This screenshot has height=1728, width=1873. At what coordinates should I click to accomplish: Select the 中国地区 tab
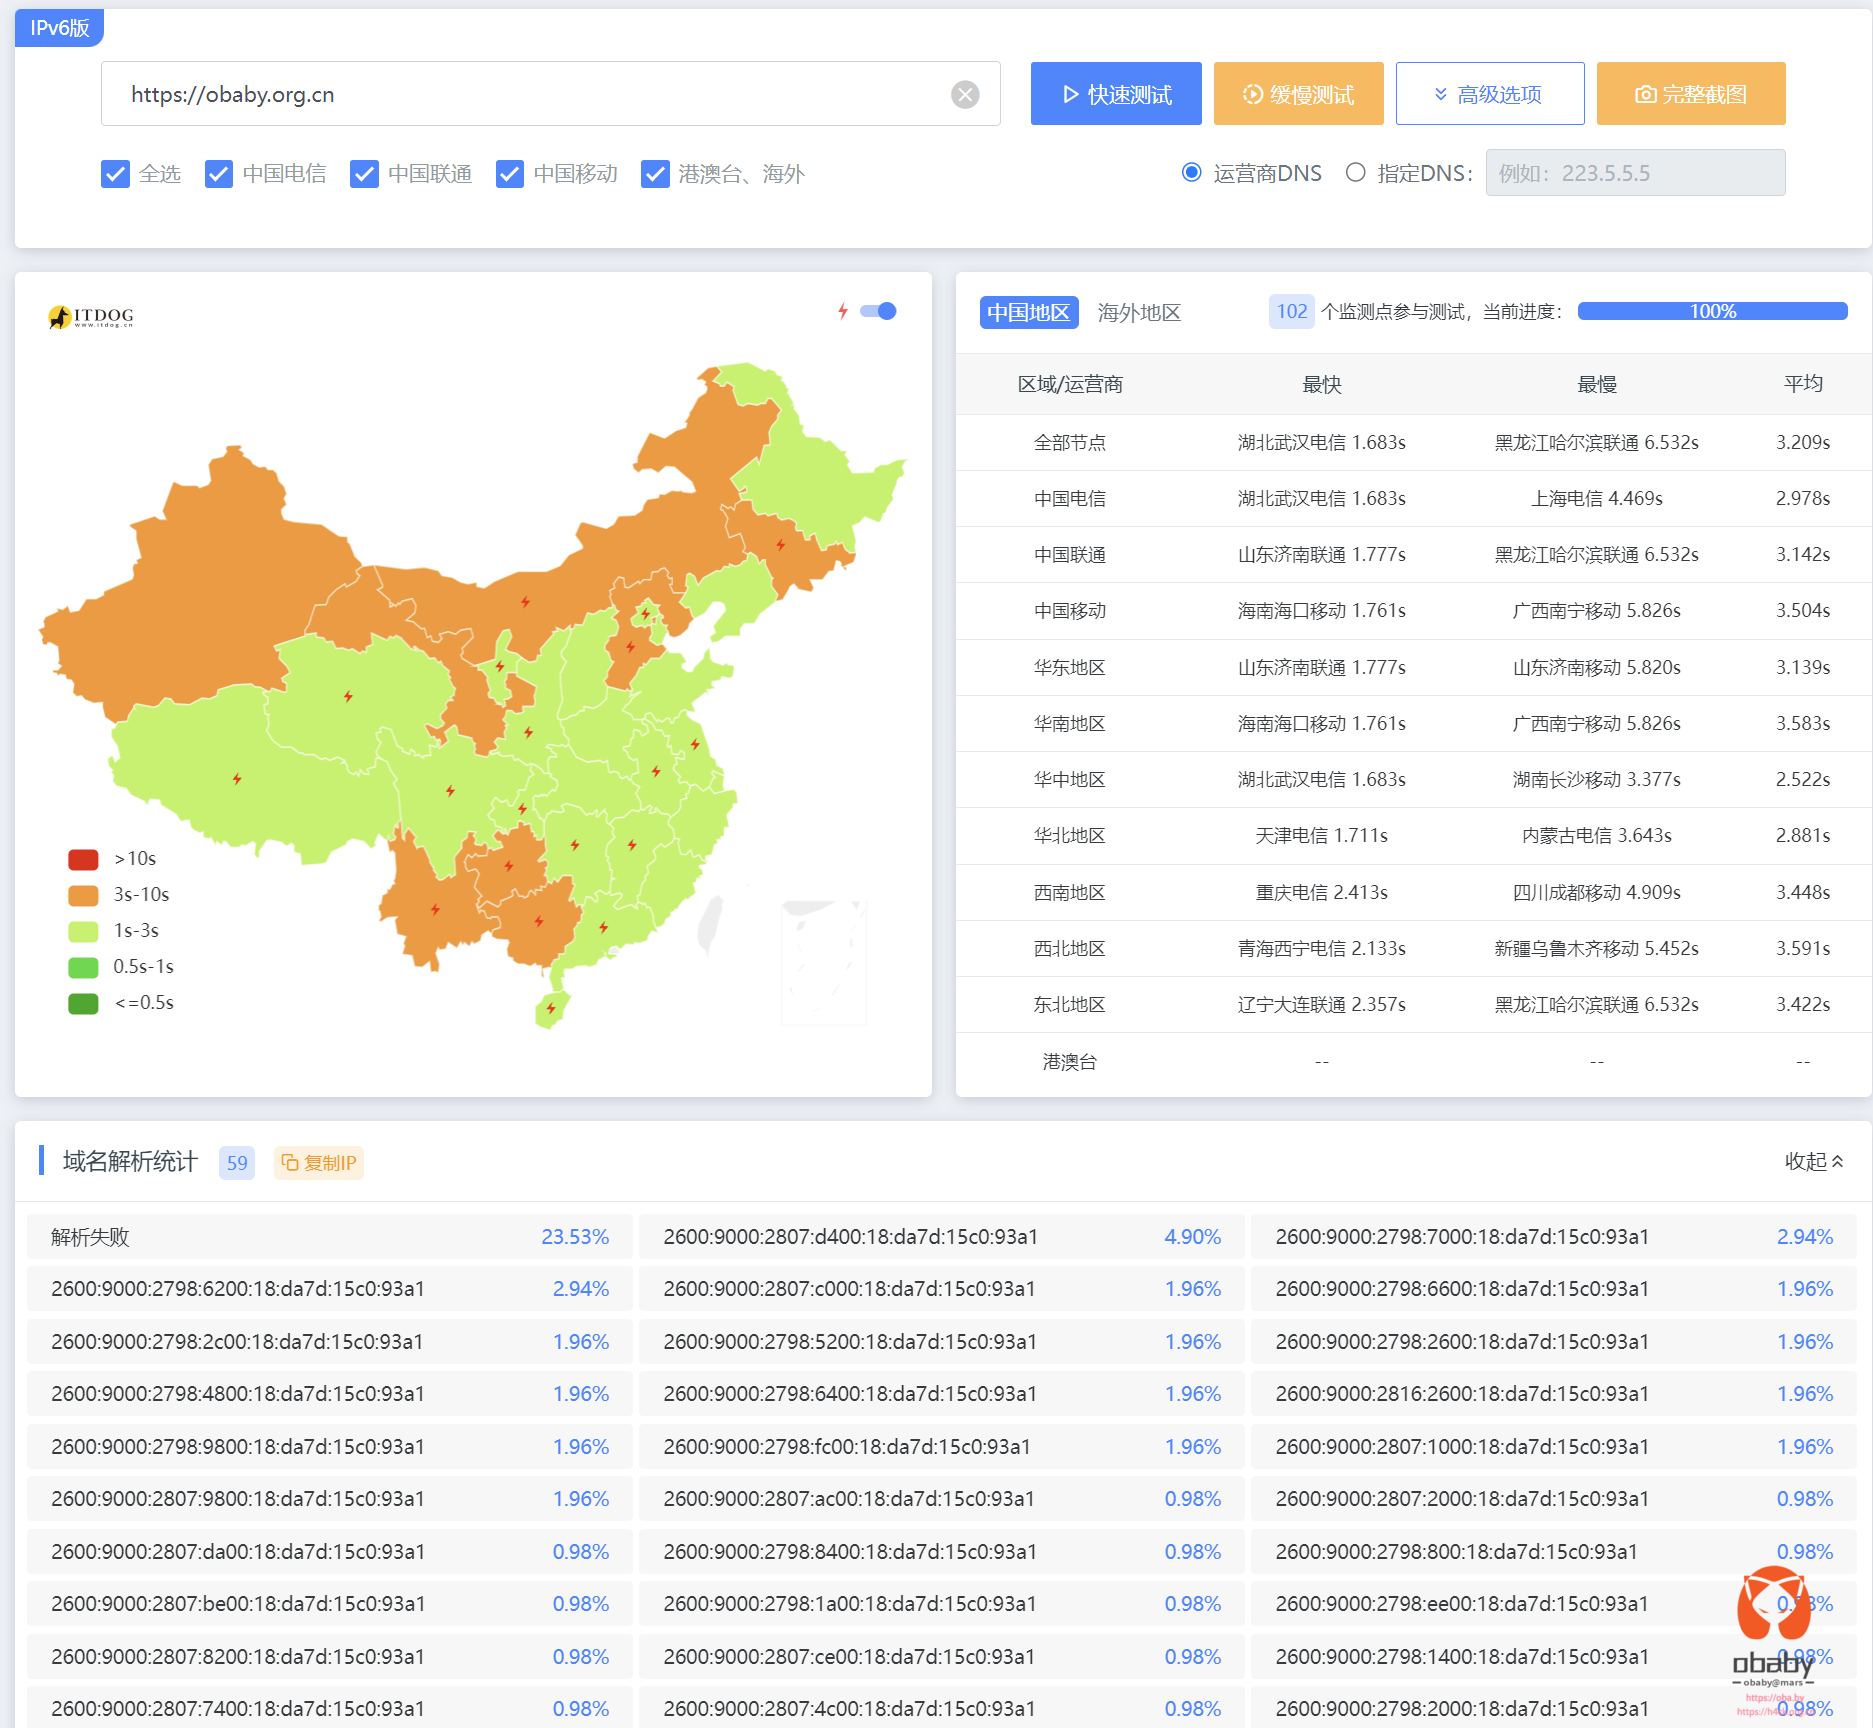(1028, 312)
